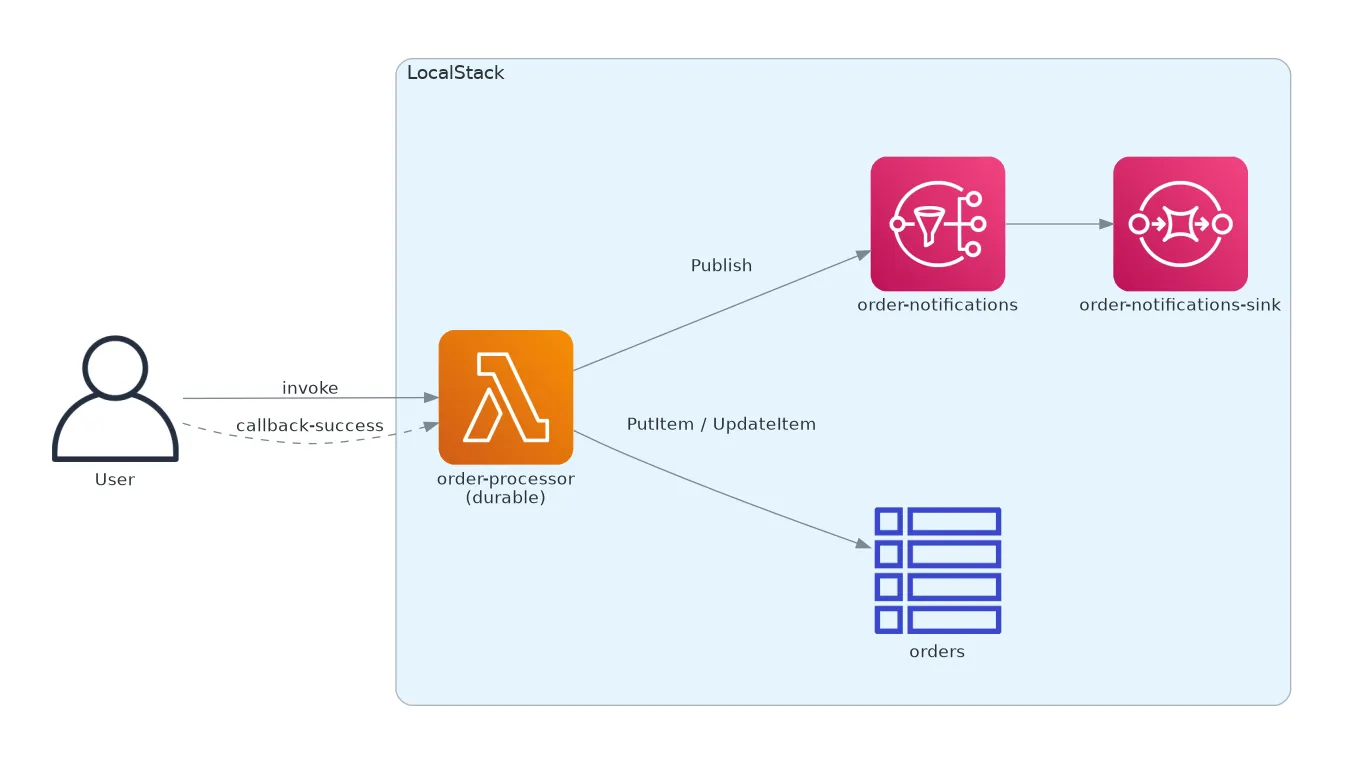Click the SNS order-notifications topic icon
Image resolution: width=1349 pixels, height=764 pixels.
point(938,223)
